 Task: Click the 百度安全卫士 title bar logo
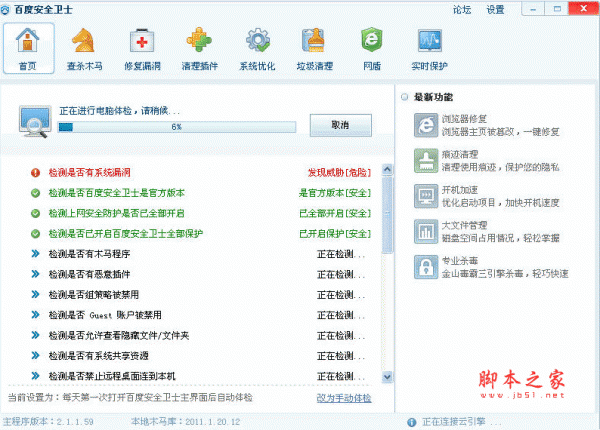[x=5, y=10]
